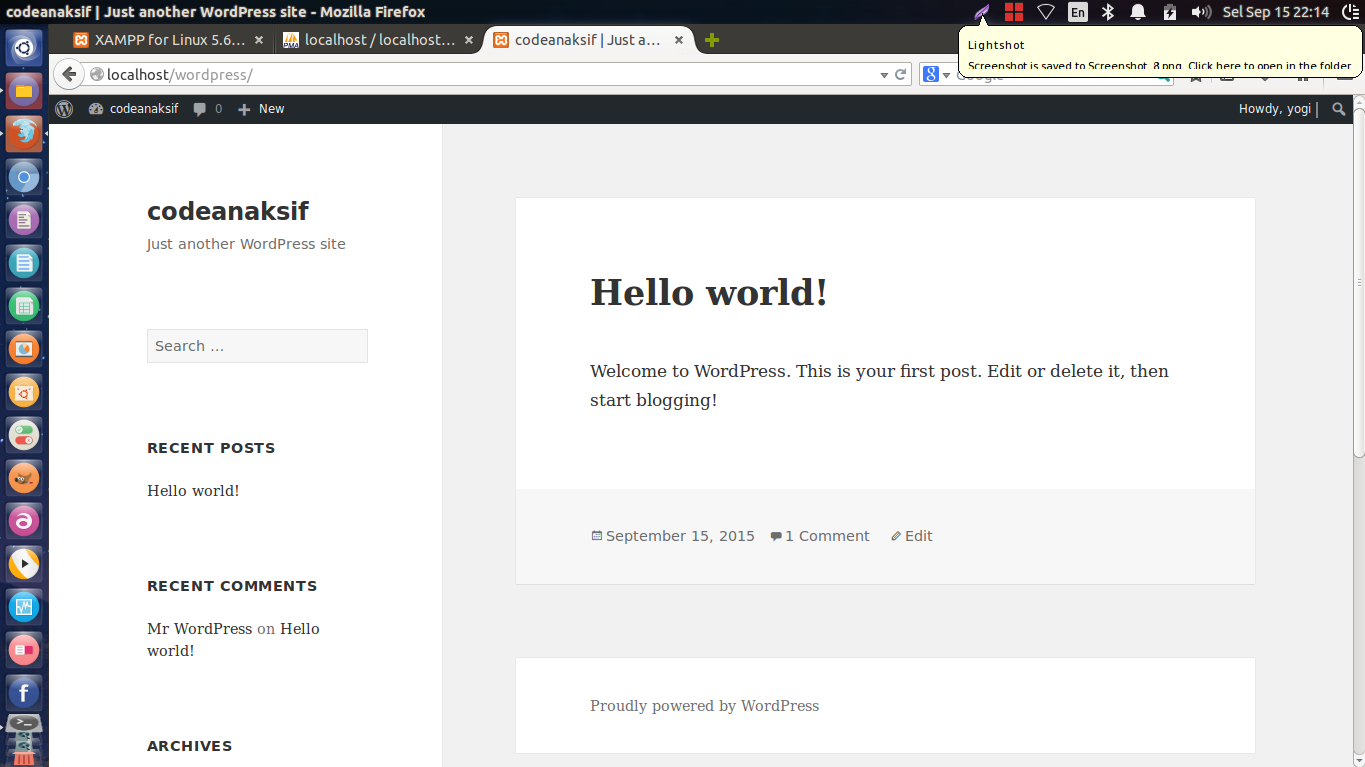Open the WordPress logo menu in admin bar
Viewport: 1365px width, 767px height.
point(62,108)
